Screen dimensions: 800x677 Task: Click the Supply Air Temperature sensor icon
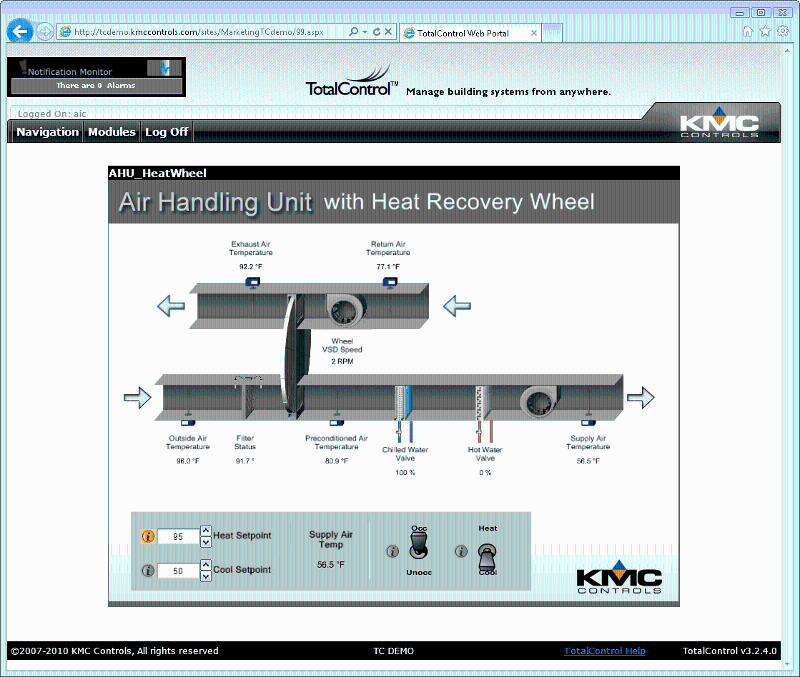click(588, 423)
